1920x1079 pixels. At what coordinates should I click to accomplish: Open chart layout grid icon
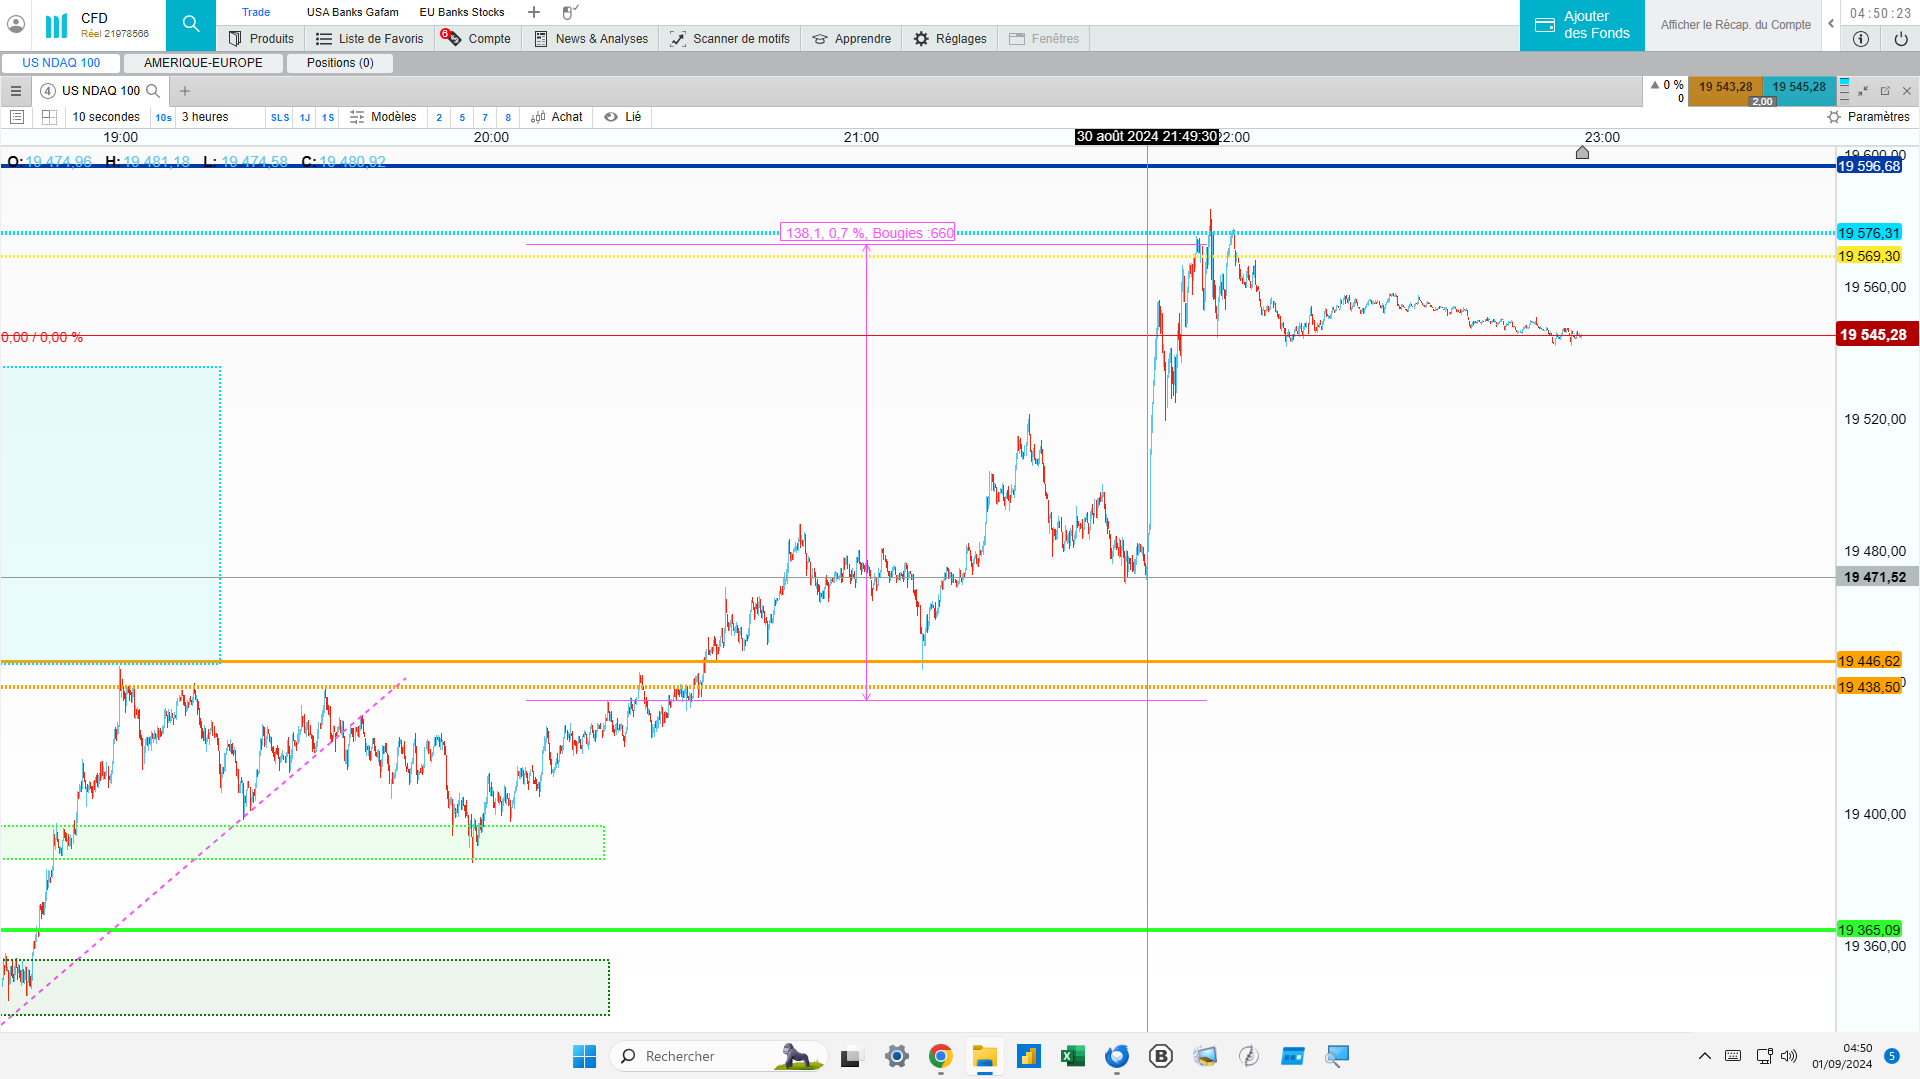click(49, 117)
